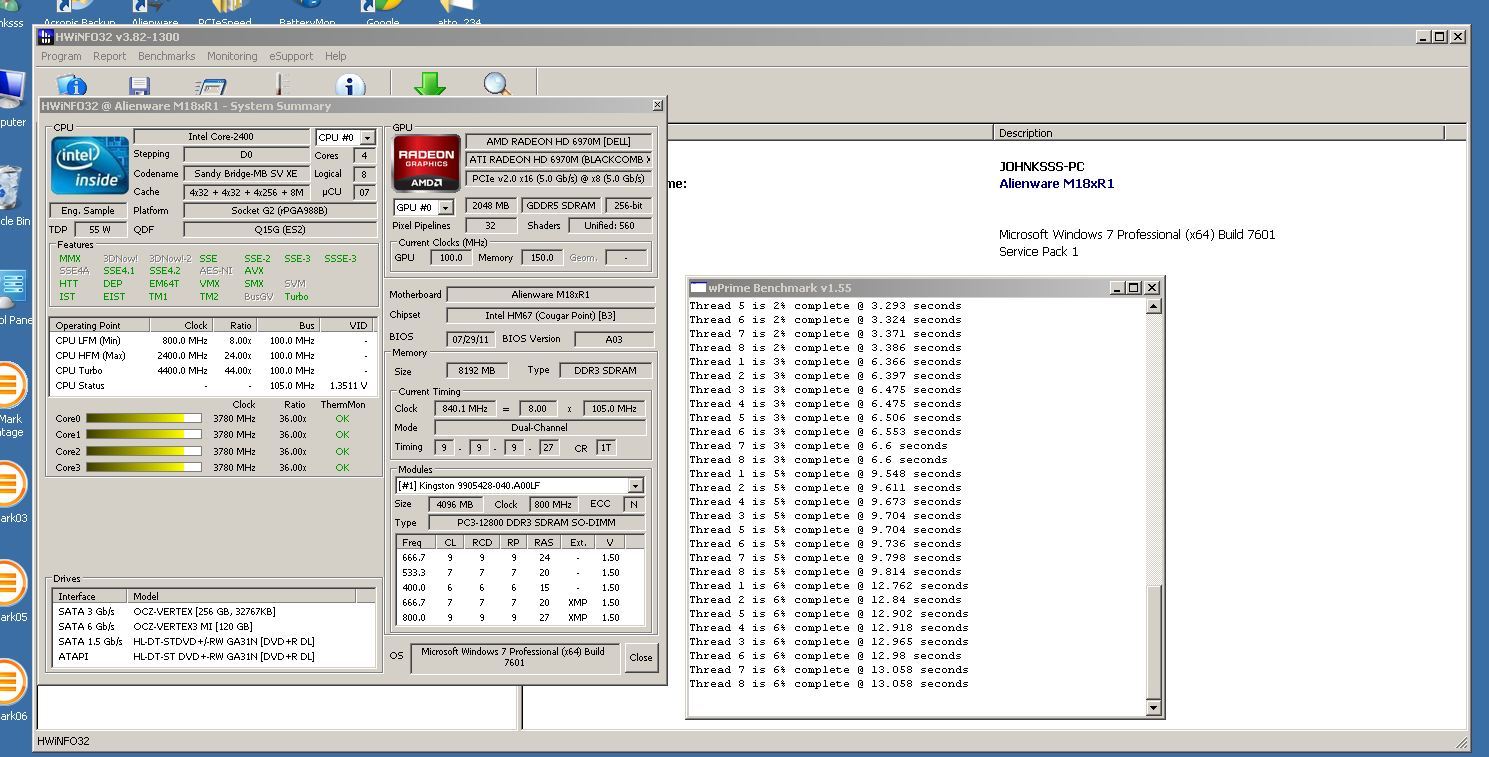Select the CPU HFM (Max) row
This screenshot has width=1489, height=757.
point(213,356)
